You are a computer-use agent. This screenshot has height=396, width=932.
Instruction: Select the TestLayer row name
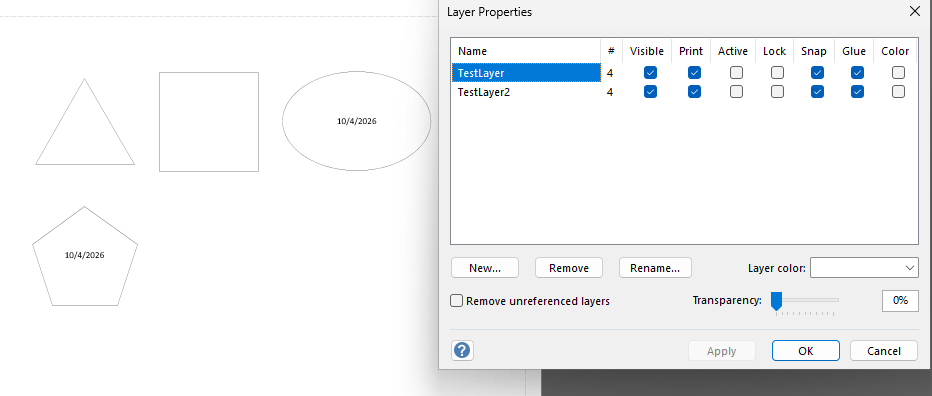click(x=526, y=73)
